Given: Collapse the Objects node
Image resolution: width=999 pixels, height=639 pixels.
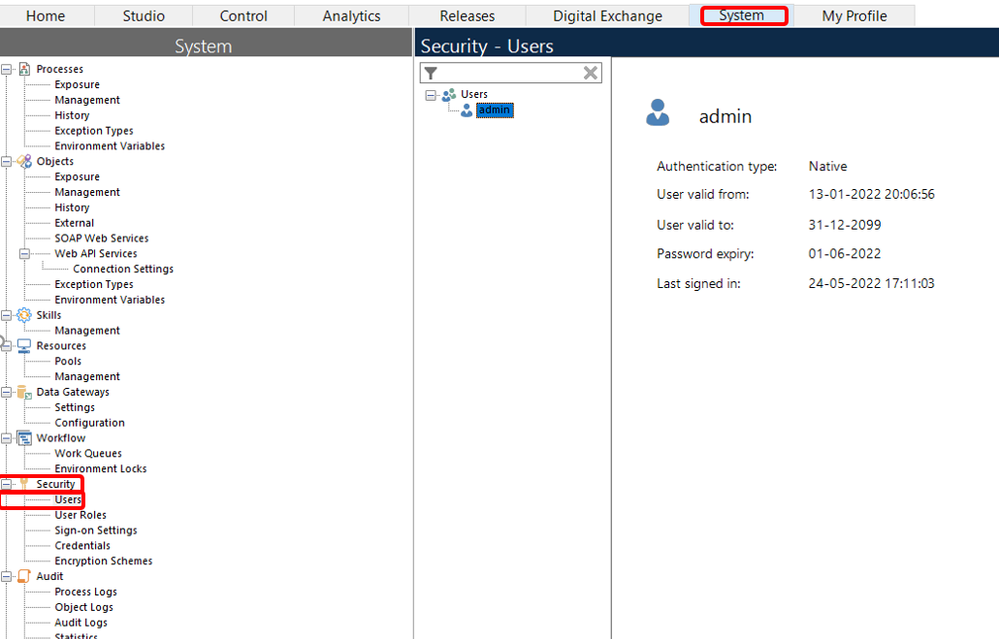Looking at the screenshot, I should point(6,161).
